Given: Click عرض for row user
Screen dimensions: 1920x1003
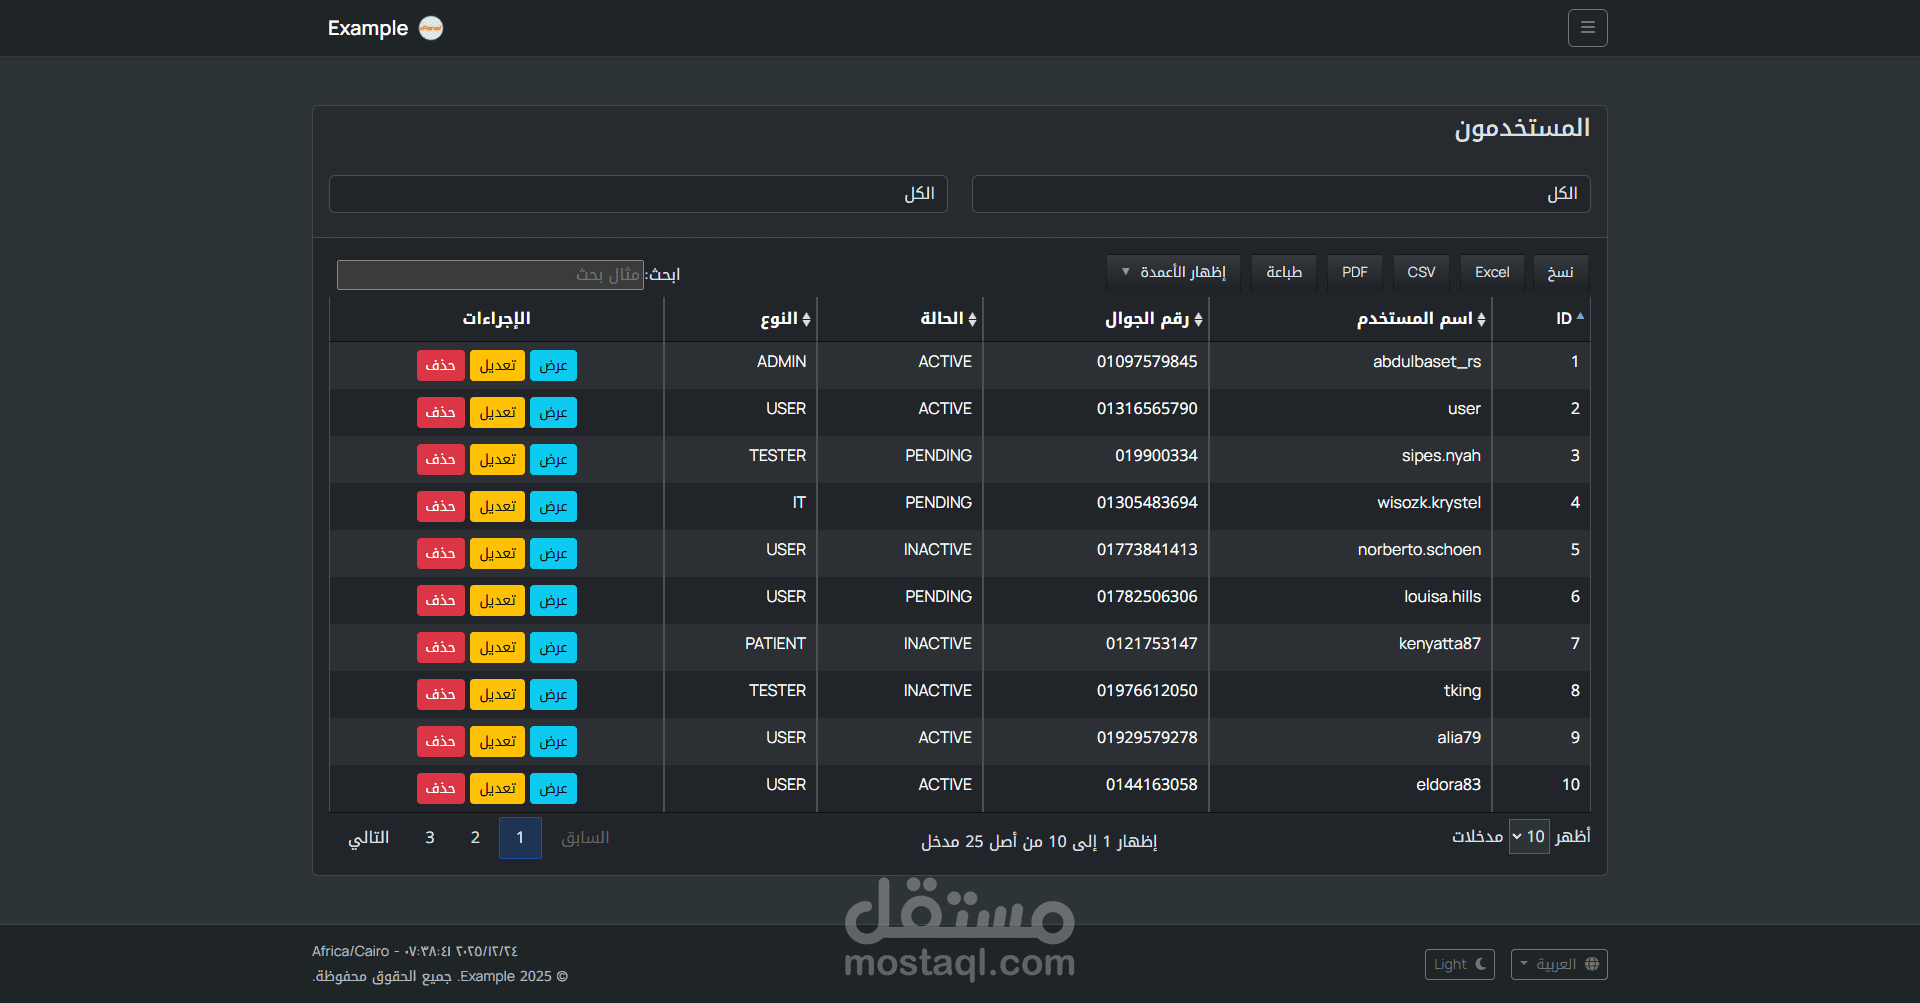Looking at the screenshot, I should pyautogui.click(x=553, y=413).
